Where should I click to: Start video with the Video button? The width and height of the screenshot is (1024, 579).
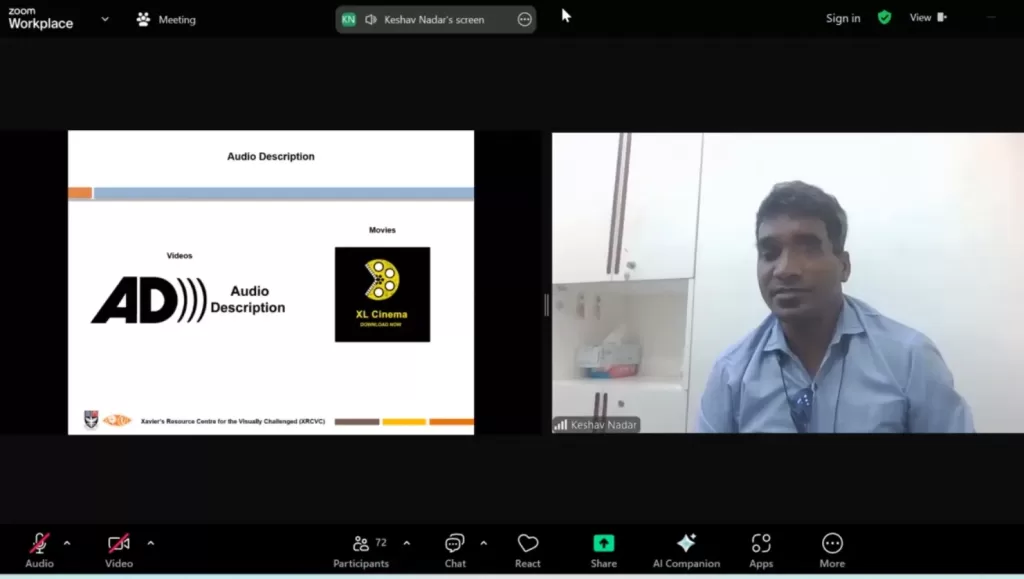(x=119, y=550)
